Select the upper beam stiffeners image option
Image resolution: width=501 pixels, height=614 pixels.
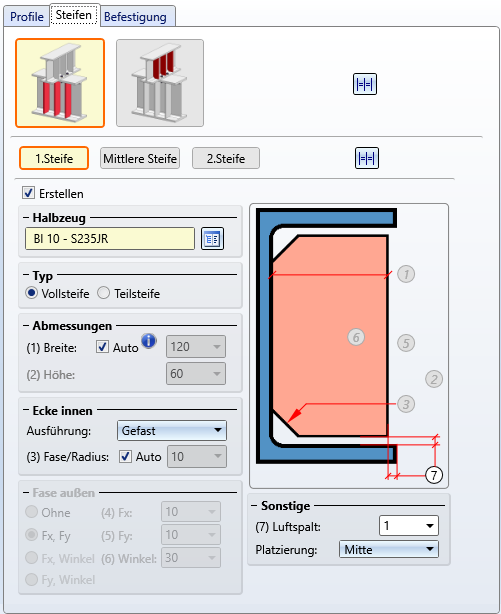pyautogui.click(x=160, y=83)
